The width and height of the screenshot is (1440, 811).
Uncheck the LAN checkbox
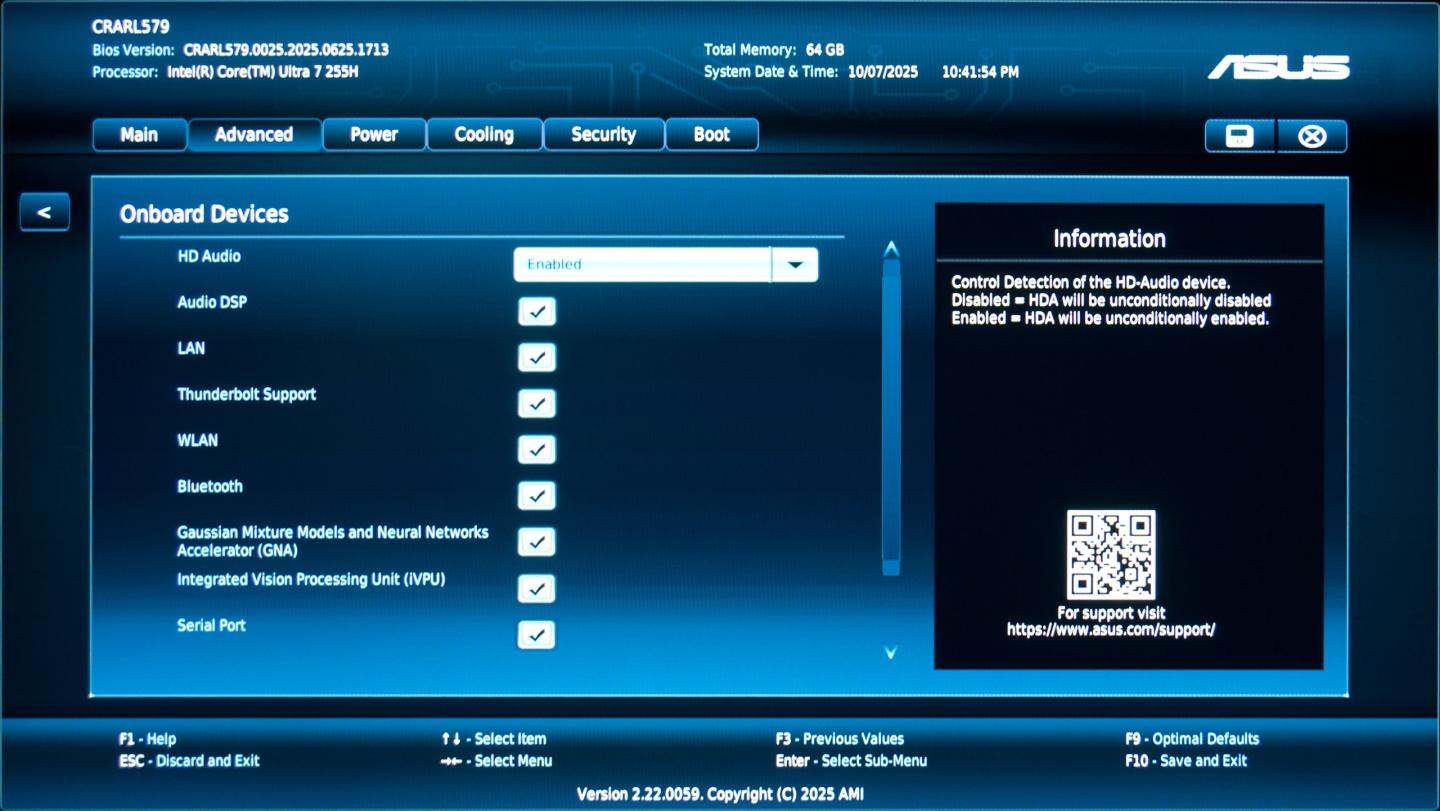tap(537, 357)
